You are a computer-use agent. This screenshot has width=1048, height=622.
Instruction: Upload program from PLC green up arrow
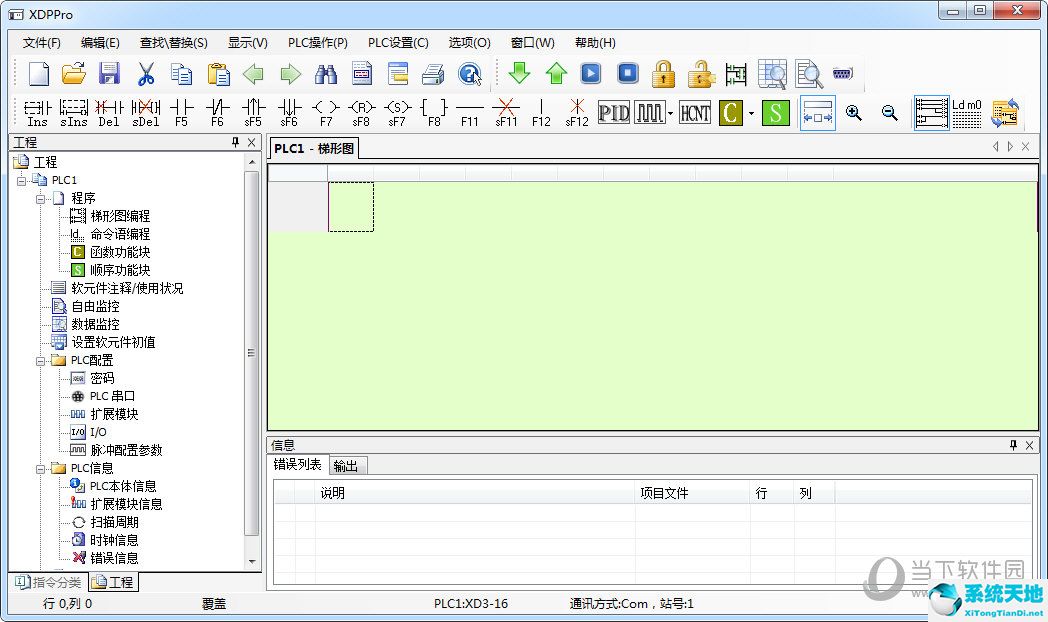click(x=556, y=73)
